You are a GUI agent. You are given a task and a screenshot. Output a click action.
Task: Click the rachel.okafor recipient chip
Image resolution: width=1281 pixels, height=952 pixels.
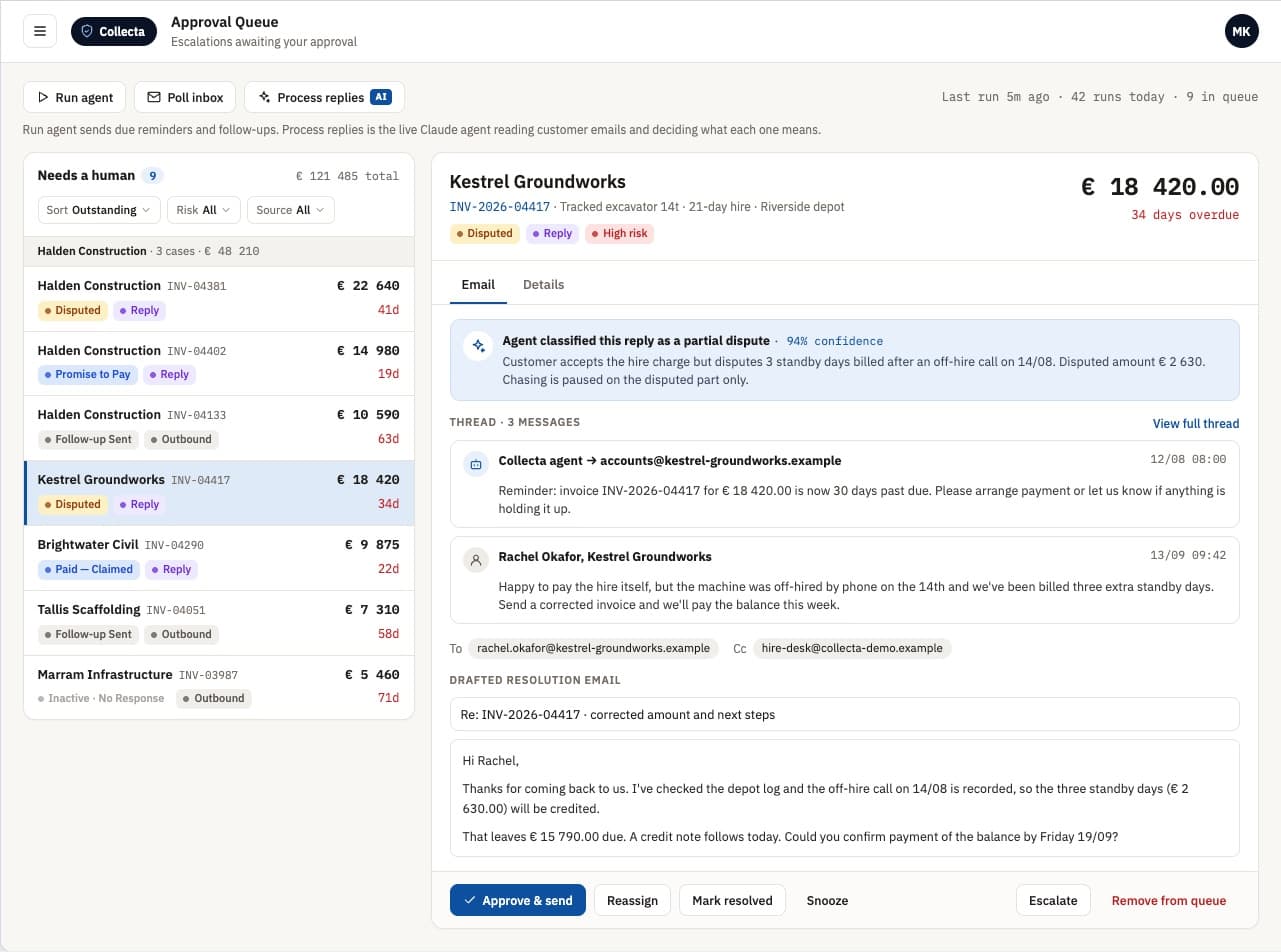click(x=593, y=648)
